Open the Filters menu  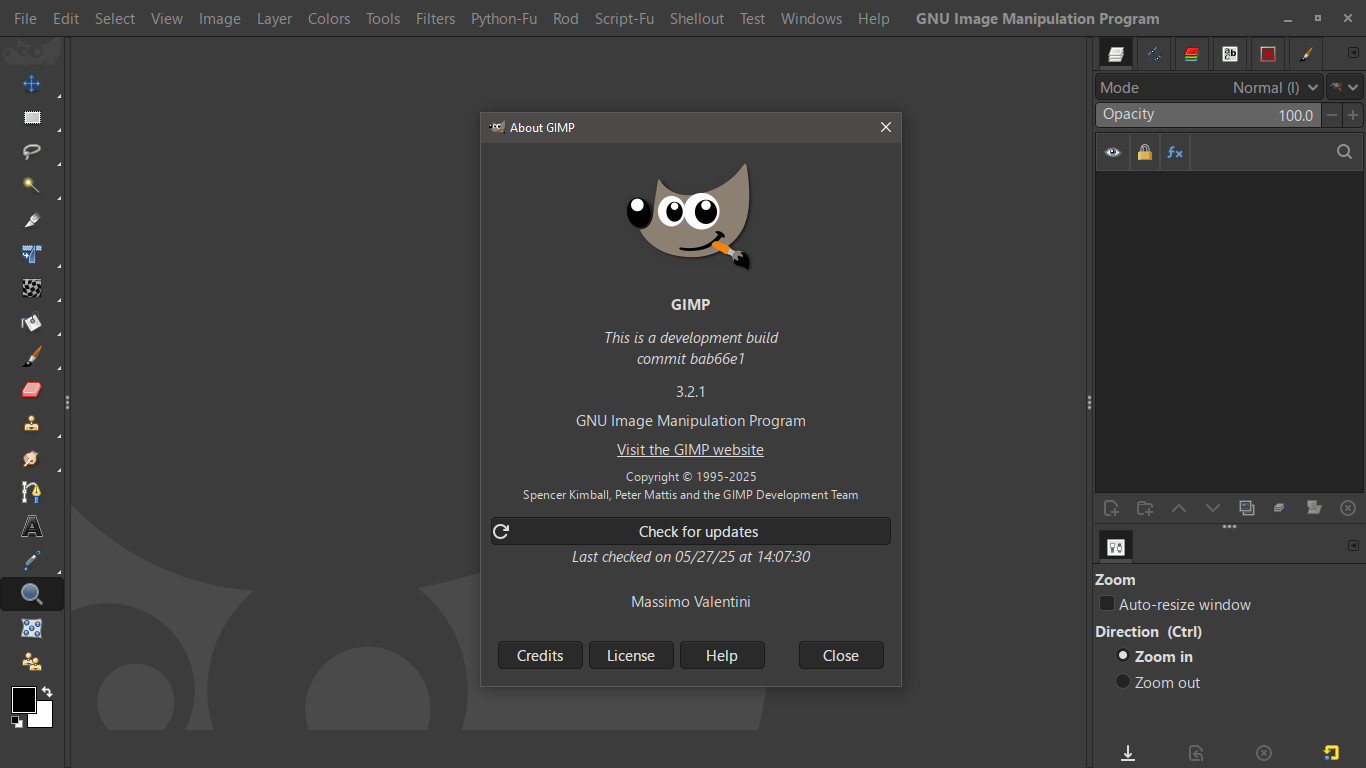435,19
